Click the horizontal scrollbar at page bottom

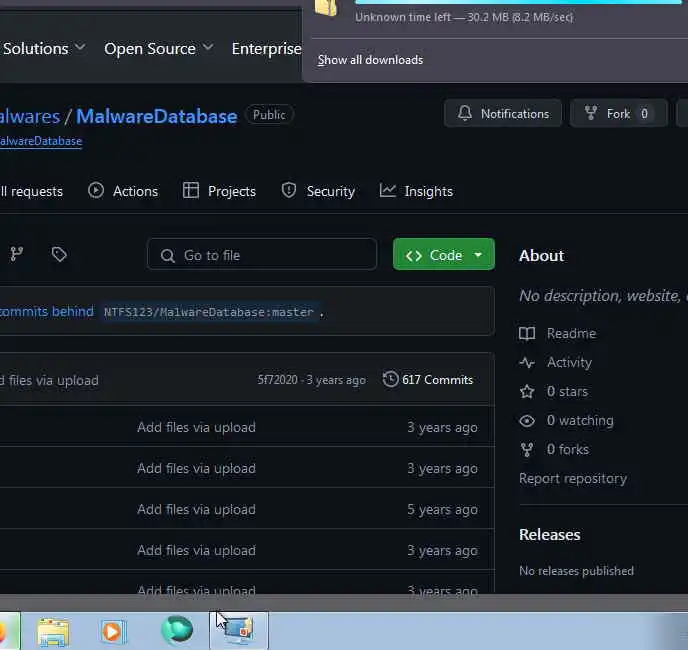344,601
